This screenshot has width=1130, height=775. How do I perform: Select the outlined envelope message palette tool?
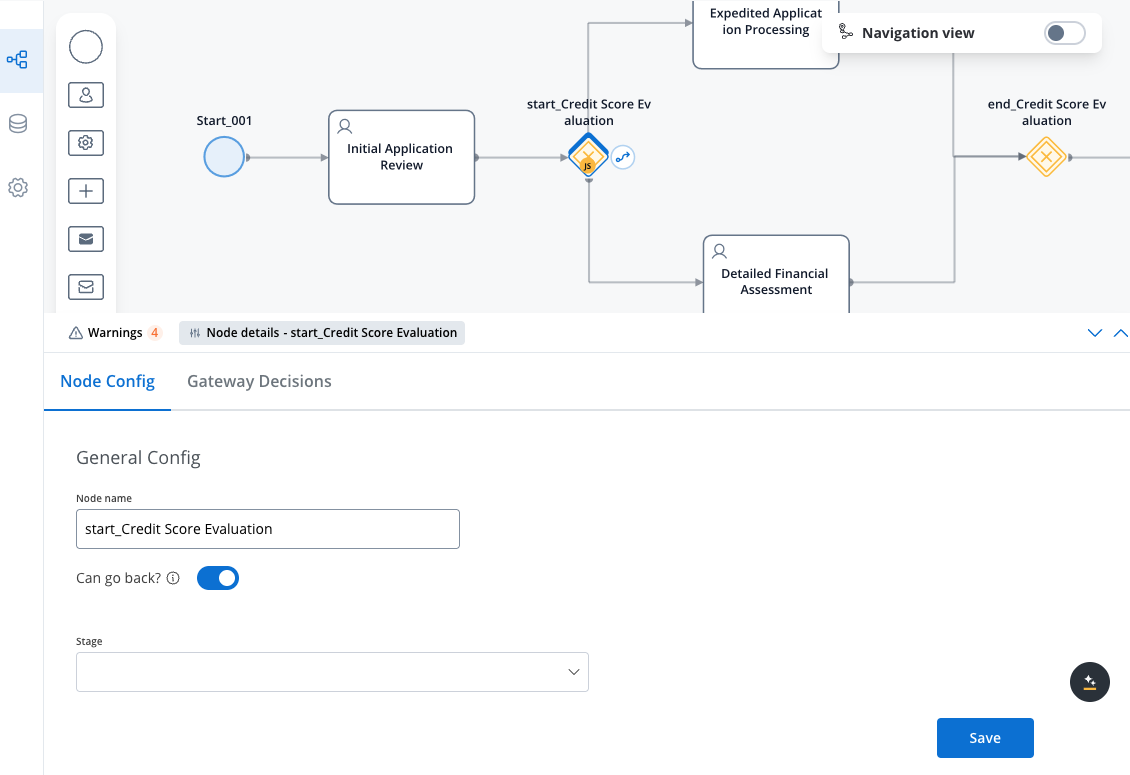(86, 287)
